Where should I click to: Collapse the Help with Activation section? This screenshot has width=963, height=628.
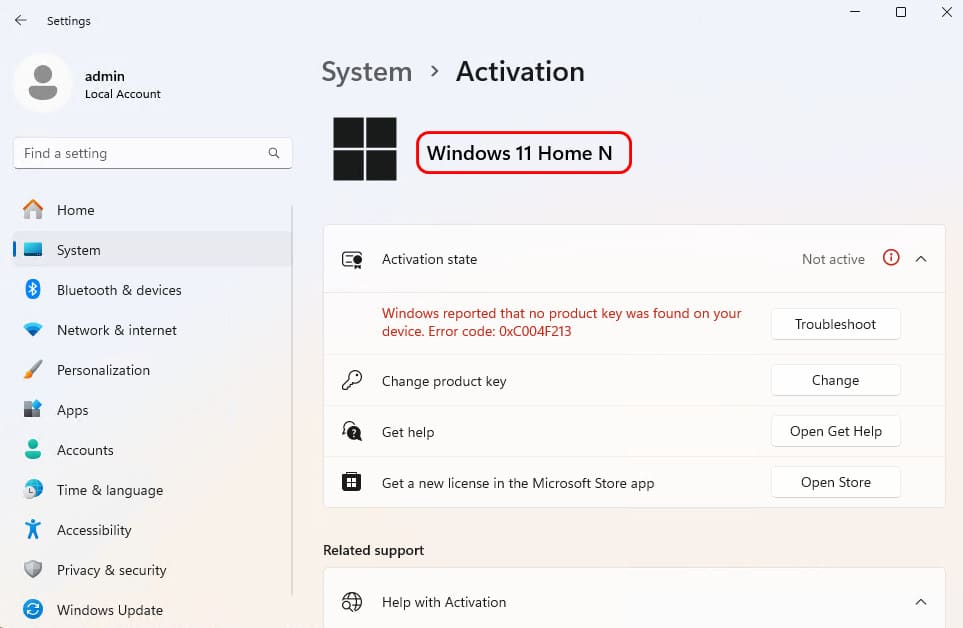click(x=921, y=602)
